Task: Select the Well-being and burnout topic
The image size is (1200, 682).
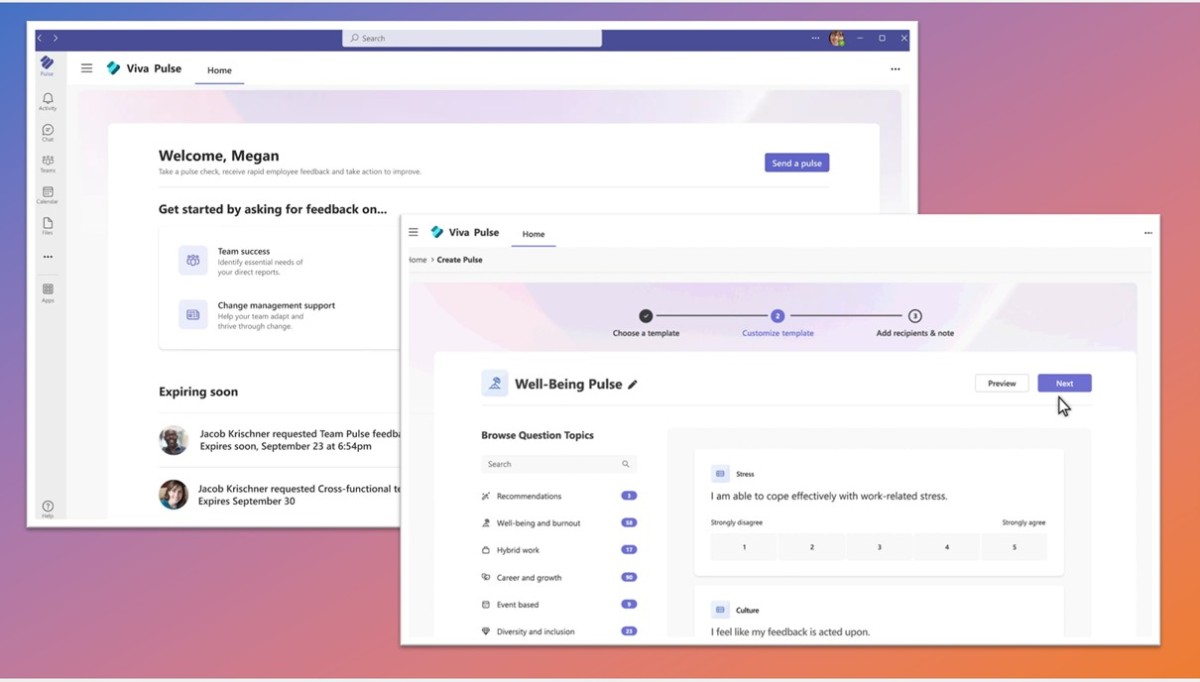Action: [x=559, y=523]
